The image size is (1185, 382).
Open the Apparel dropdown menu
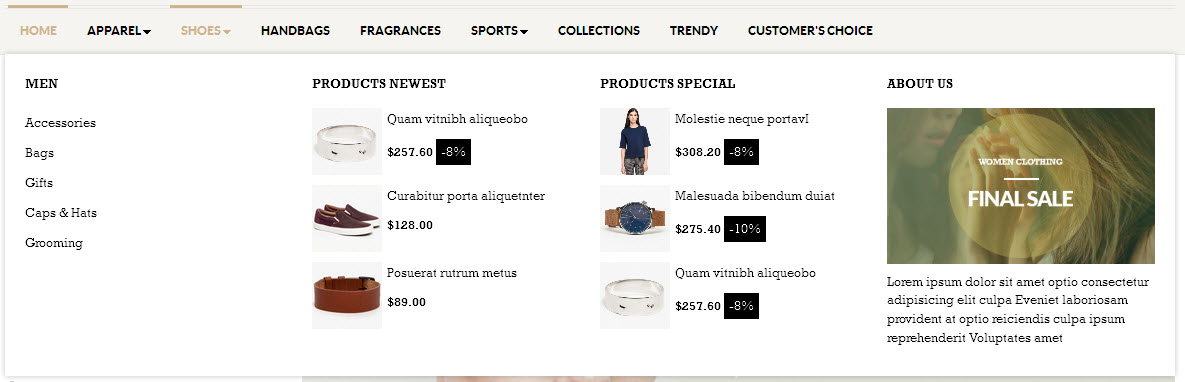(119, 31)
